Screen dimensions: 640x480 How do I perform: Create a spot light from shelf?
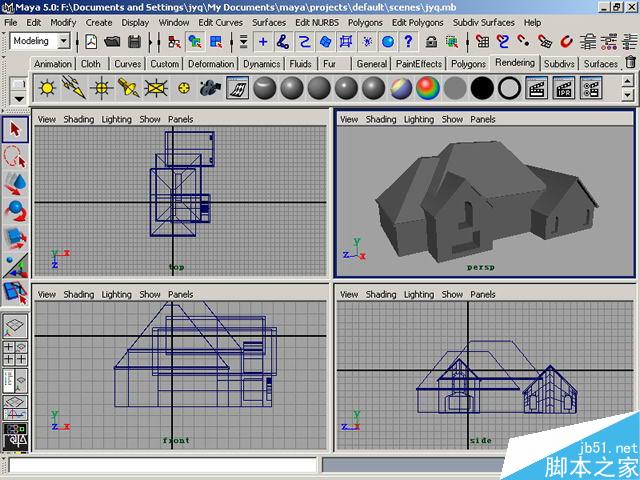[129, 88]
